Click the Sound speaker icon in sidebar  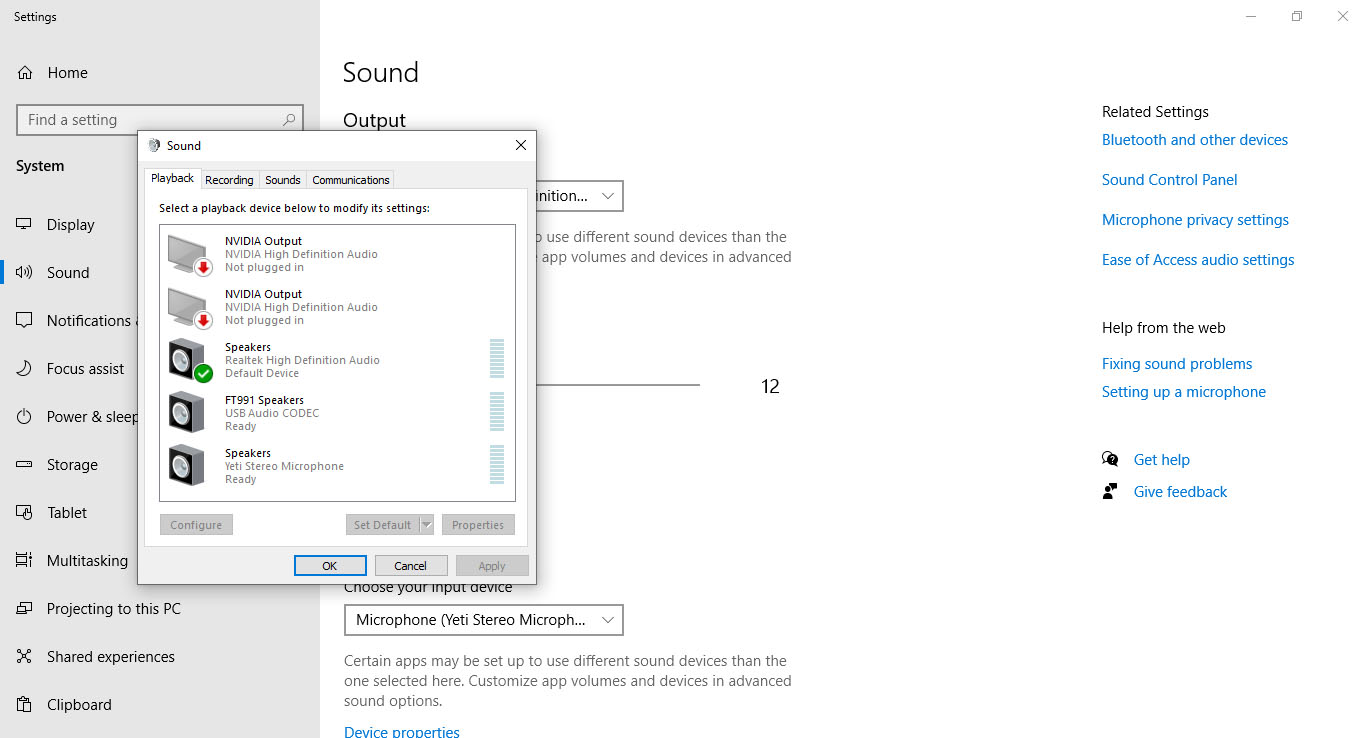[x=25, y=273]
